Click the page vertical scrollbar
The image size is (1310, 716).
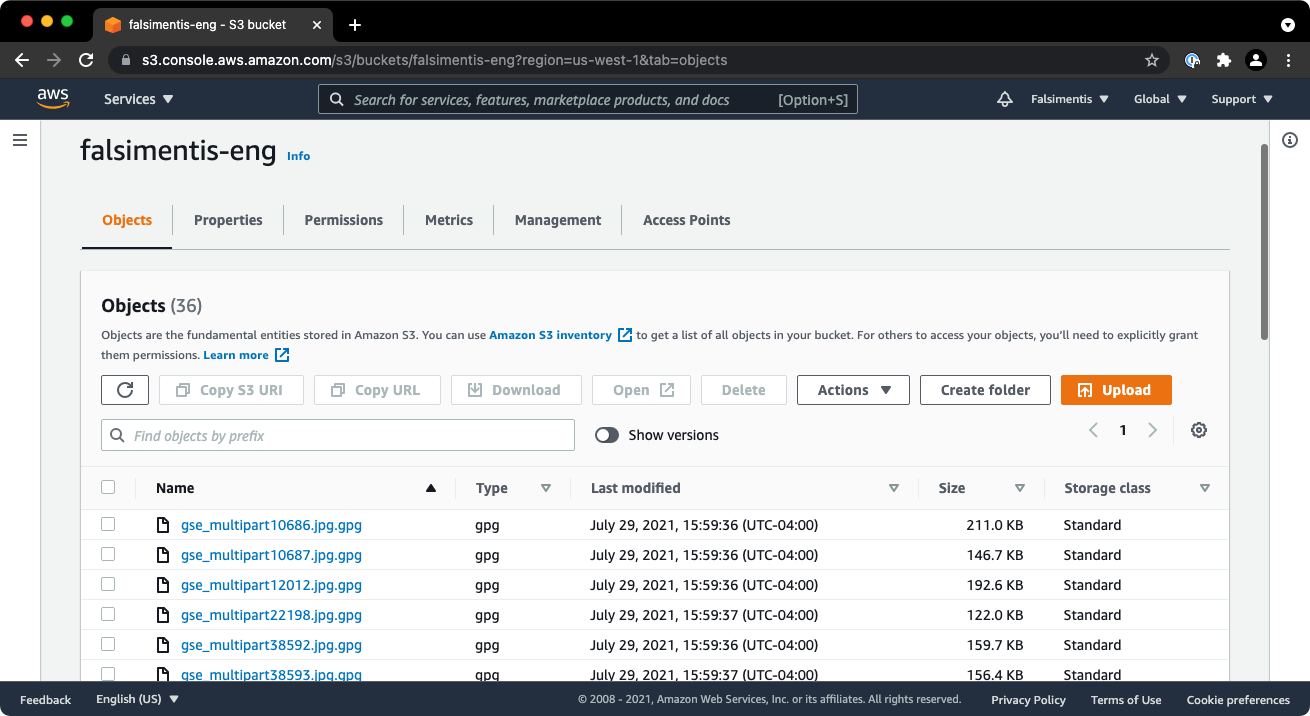[1264, 242]
